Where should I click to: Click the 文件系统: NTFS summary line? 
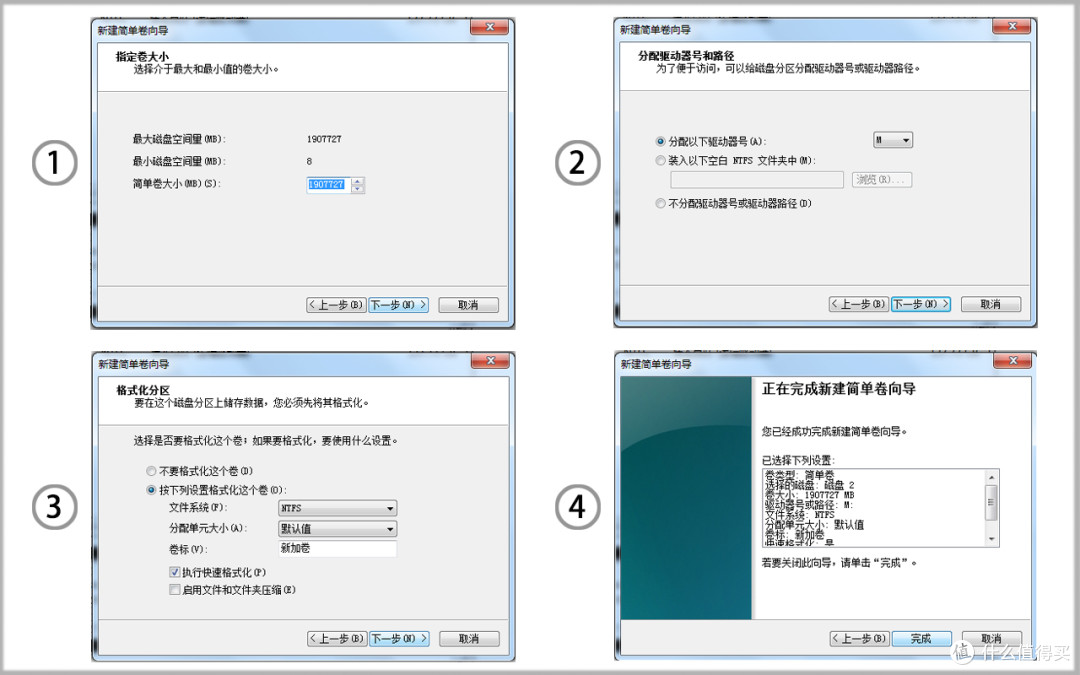[x=800, y=515]
